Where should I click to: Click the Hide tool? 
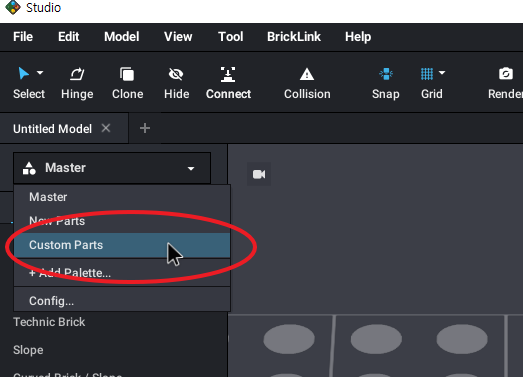(176, 83)
